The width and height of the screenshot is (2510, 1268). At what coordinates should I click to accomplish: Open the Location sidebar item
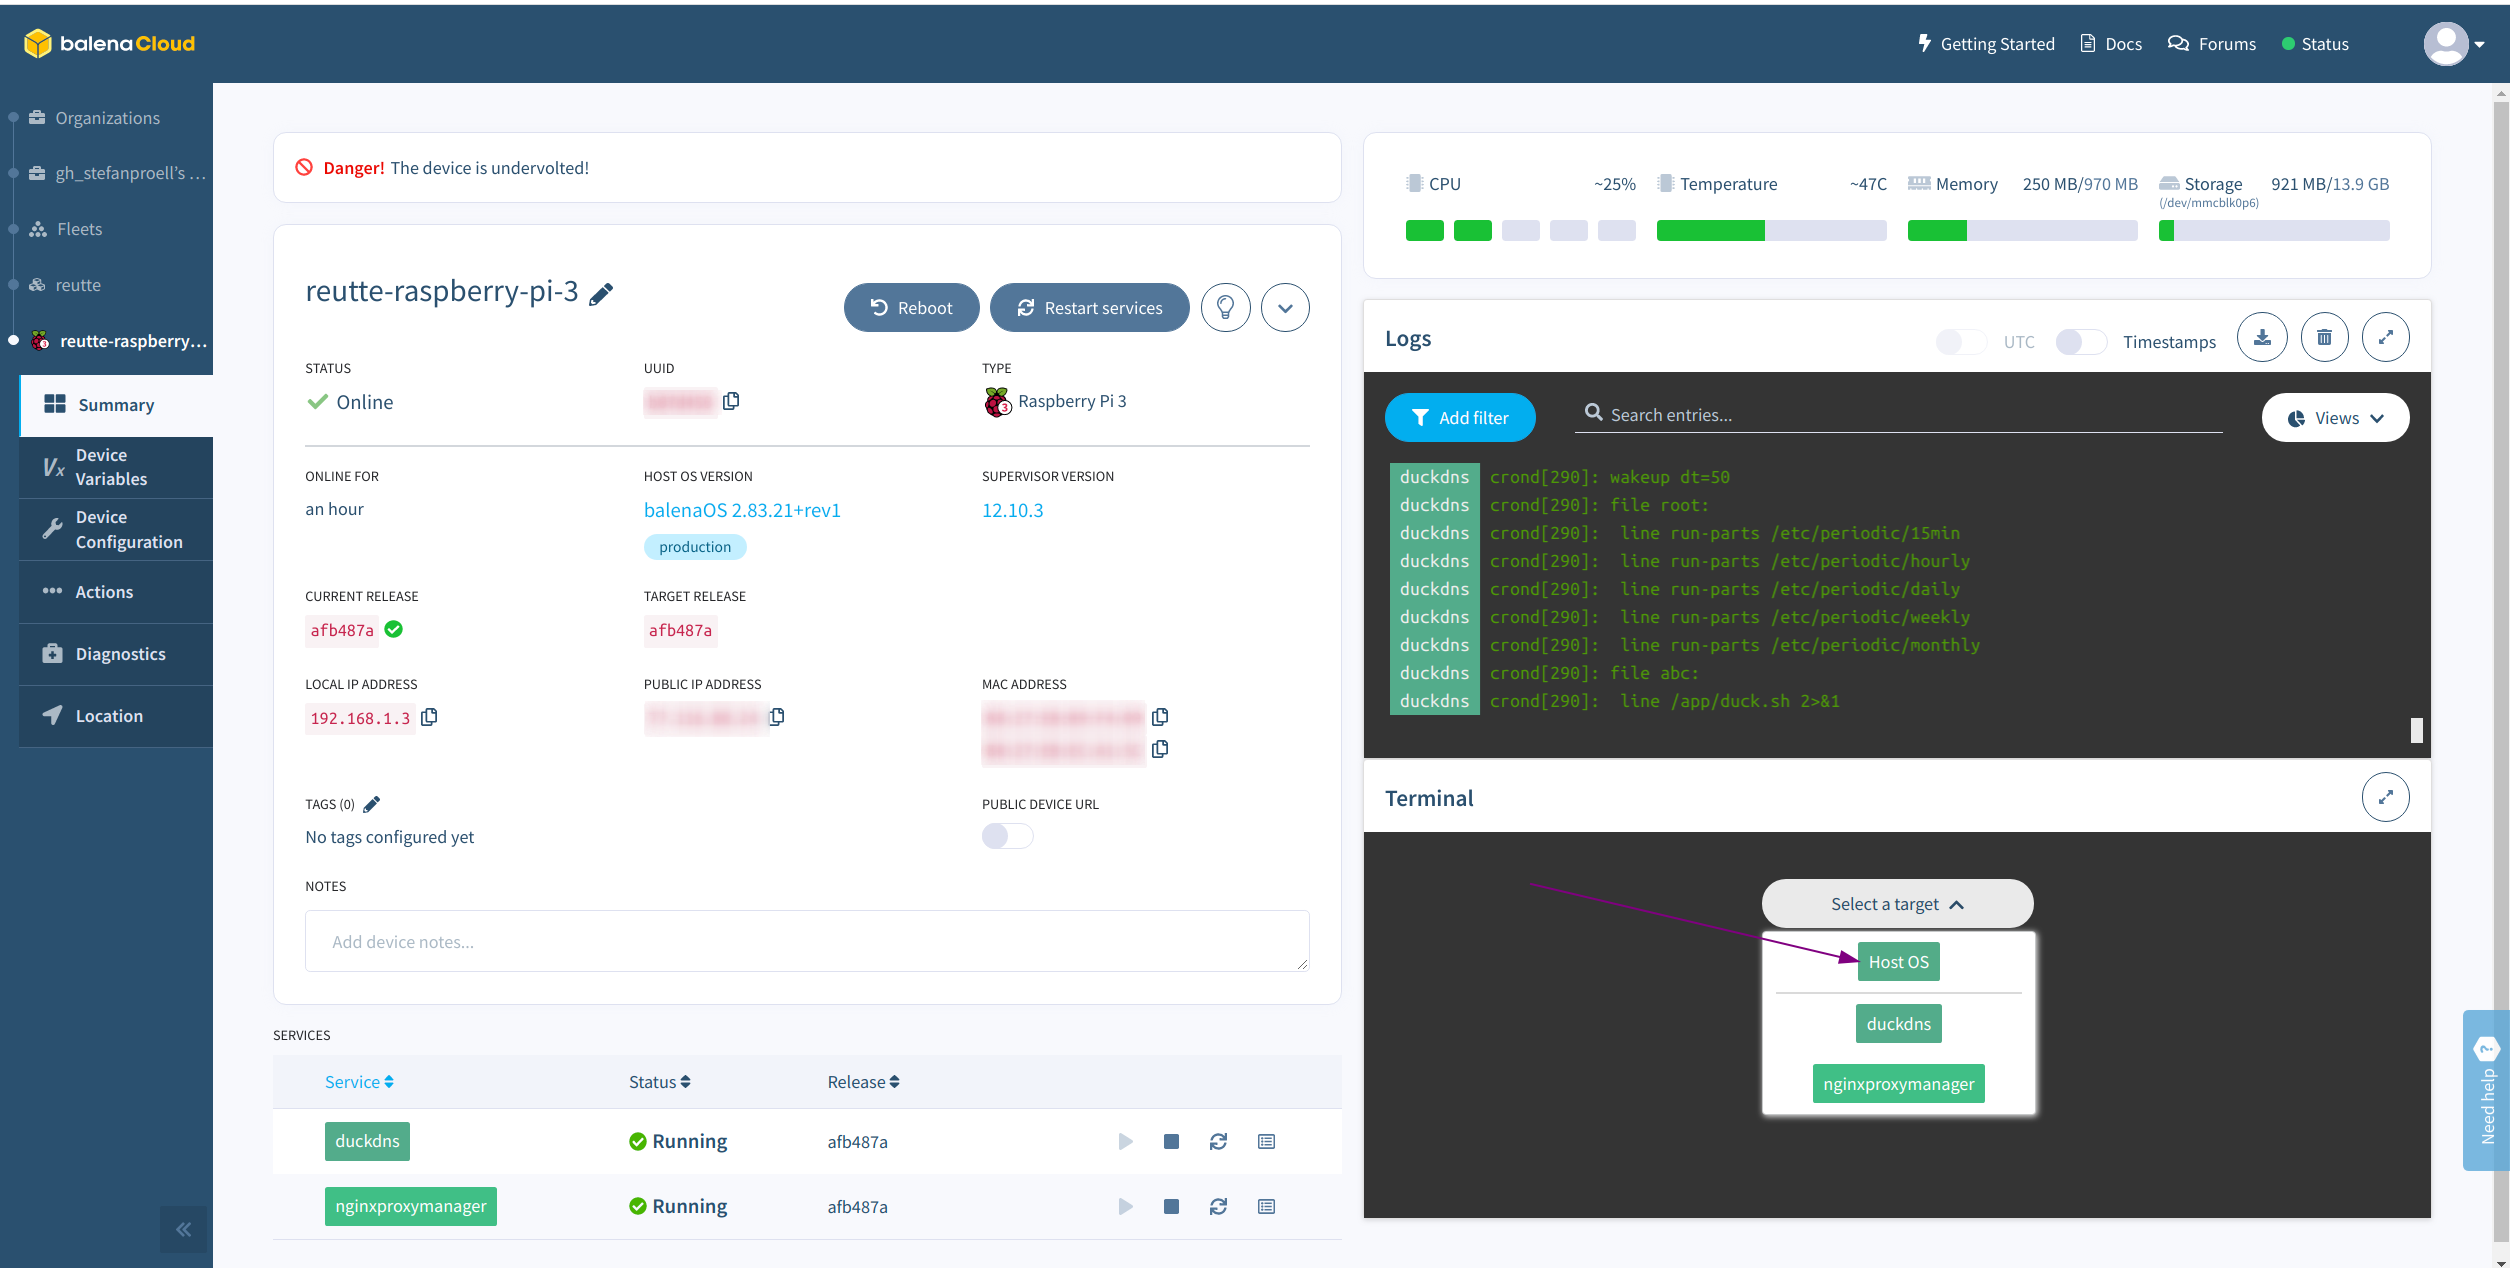116,716
